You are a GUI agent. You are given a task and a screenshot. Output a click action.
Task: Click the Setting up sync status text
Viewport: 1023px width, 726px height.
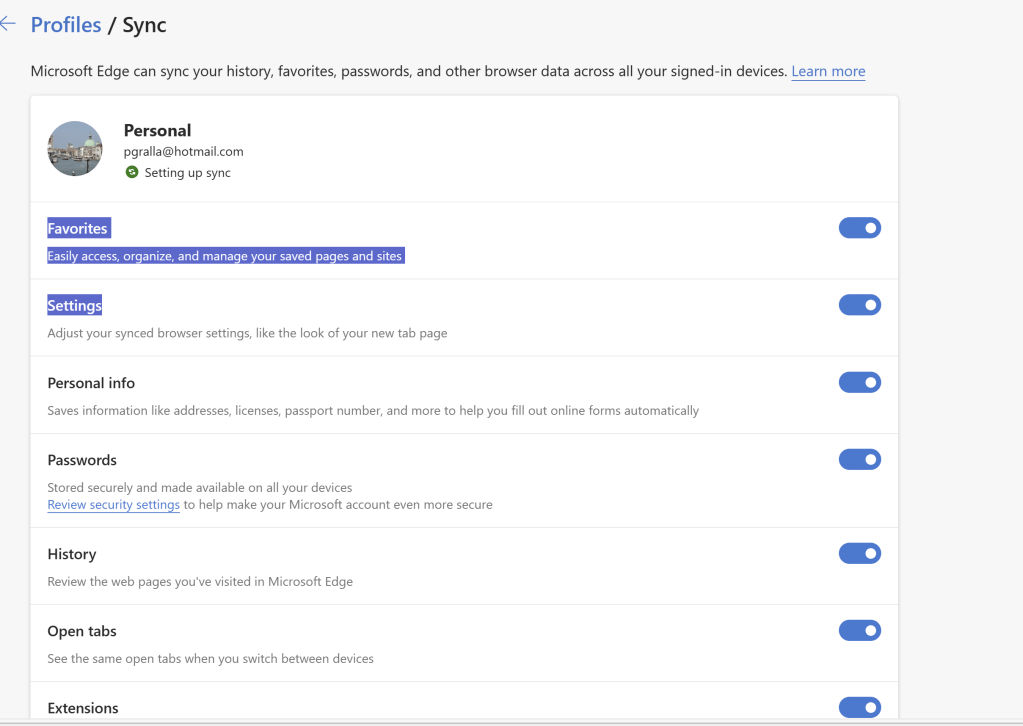(x=188, y=172)
